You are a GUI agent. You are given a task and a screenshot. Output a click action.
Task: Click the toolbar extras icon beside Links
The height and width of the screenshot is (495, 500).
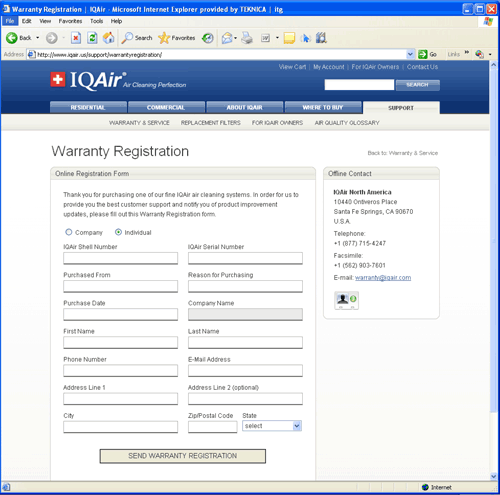479,54
